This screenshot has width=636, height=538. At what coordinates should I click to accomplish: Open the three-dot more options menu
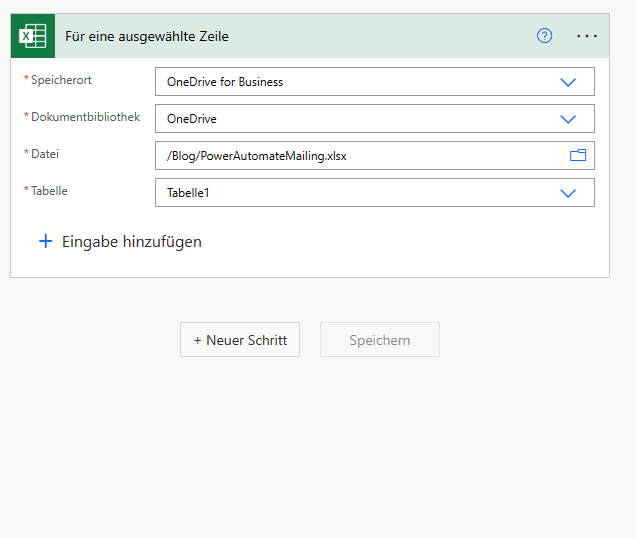[x=587, y=36]
